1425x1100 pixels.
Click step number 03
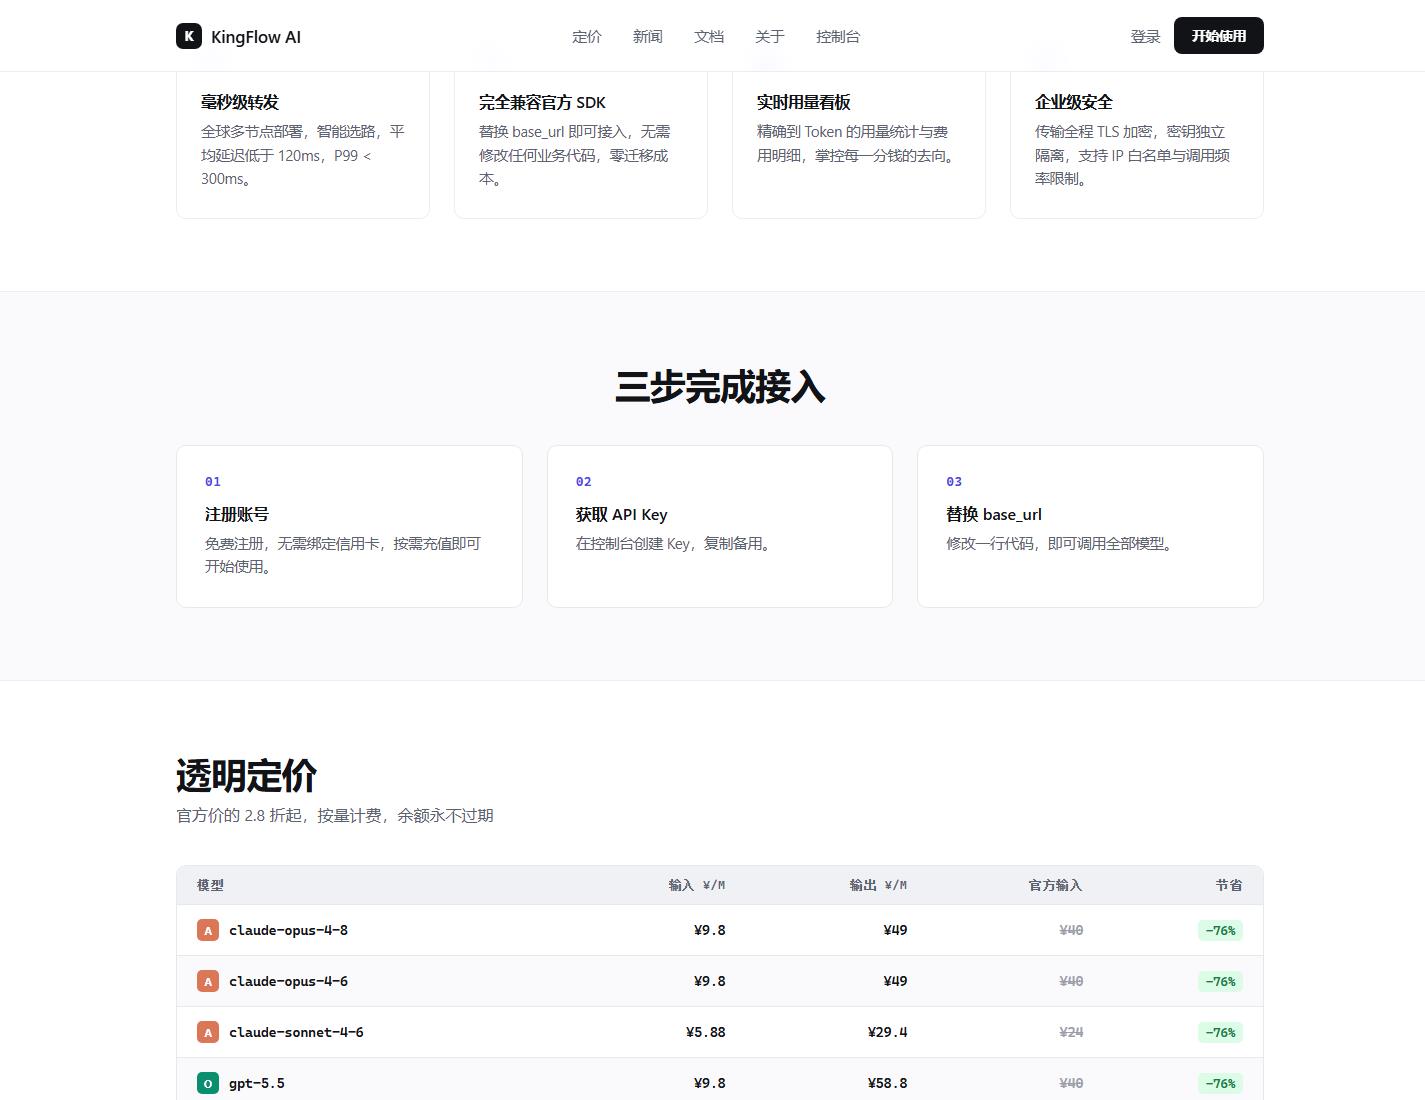click(x=954, y=482)
